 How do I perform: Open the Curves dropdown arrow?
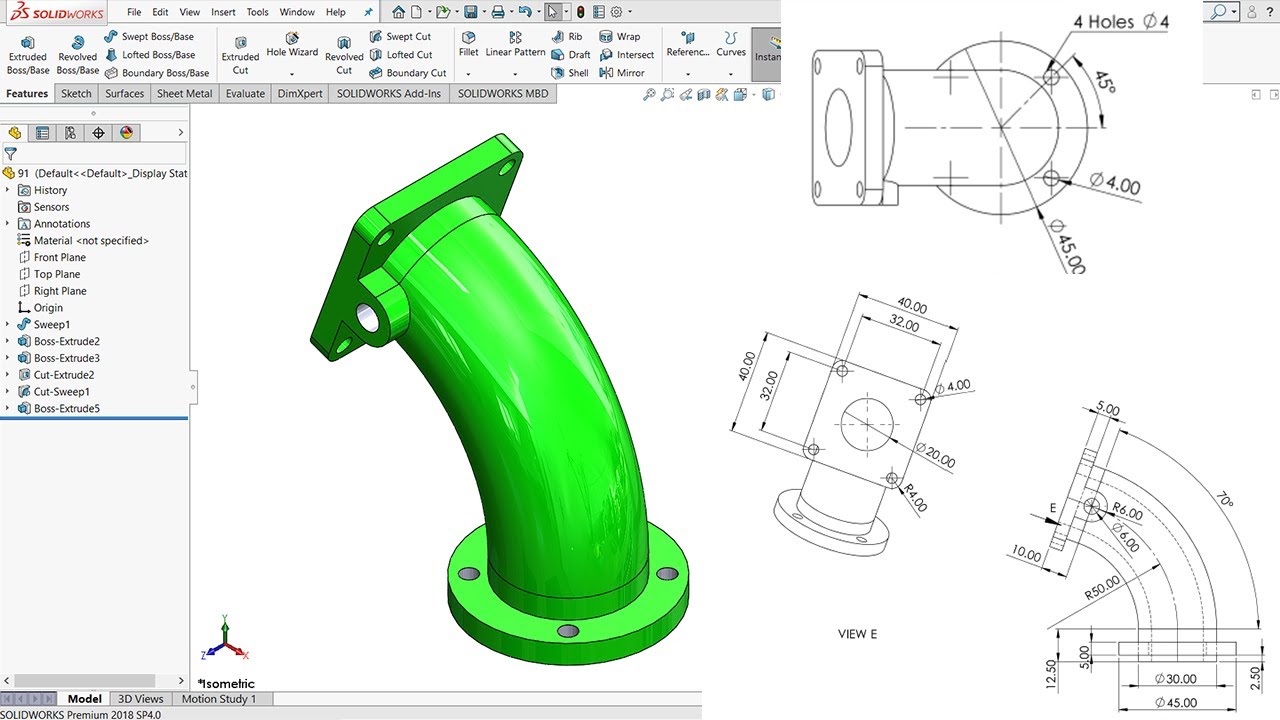tap(731, 73)
